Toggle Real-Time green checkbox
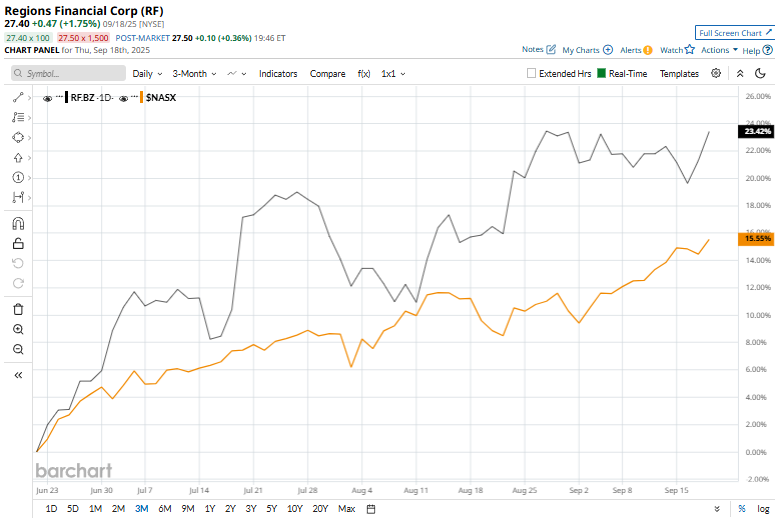 [x=602, y=73]
